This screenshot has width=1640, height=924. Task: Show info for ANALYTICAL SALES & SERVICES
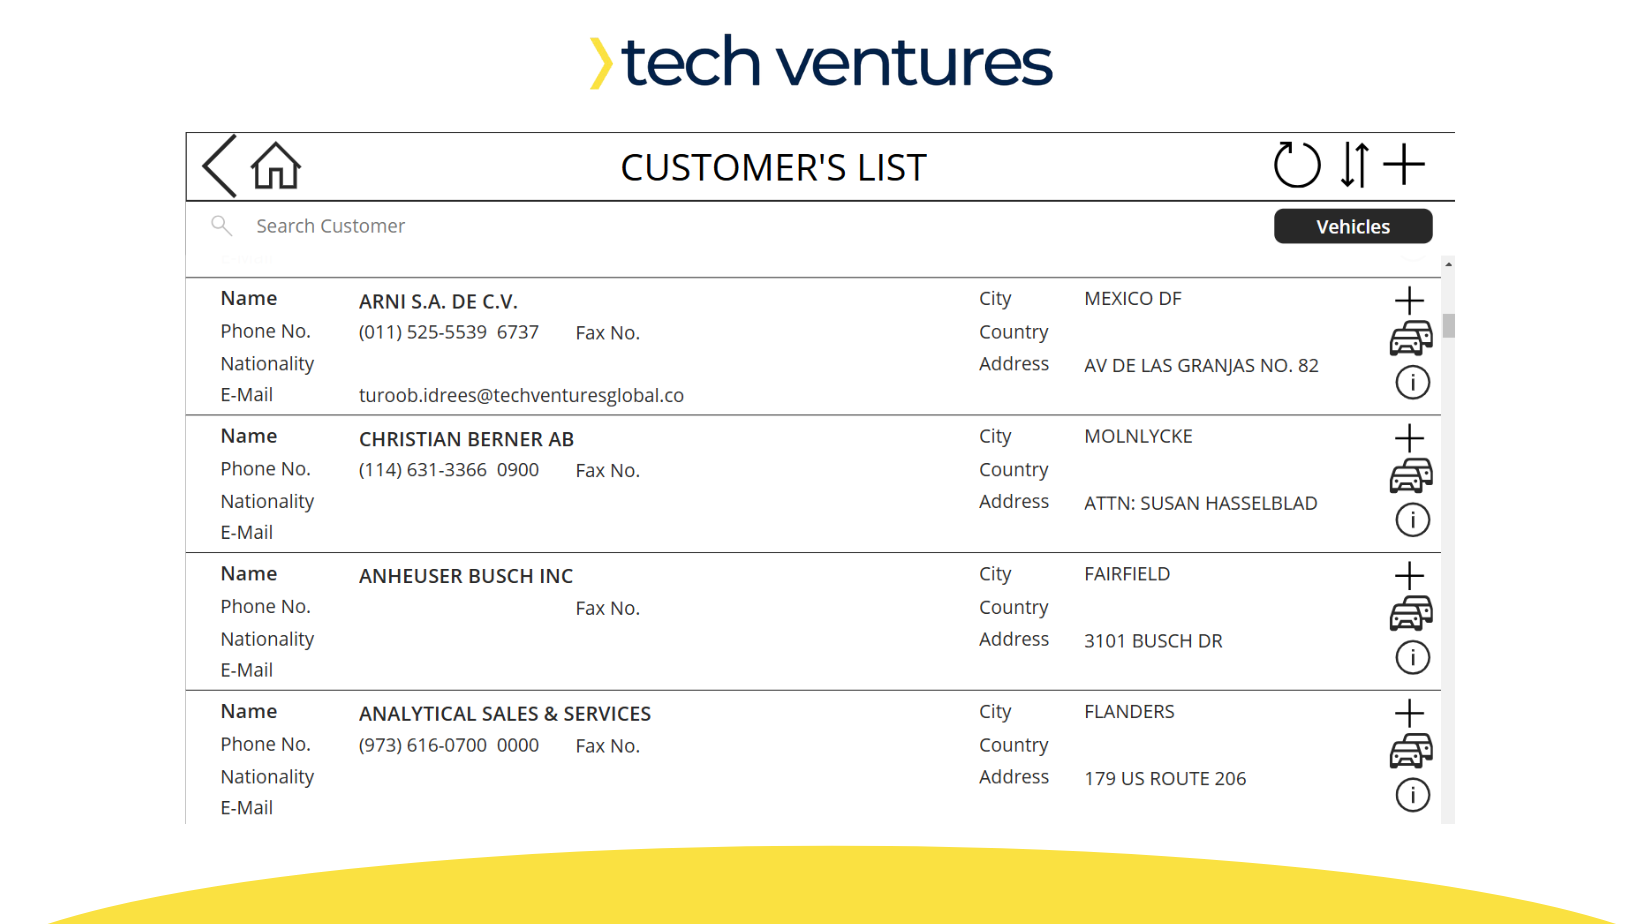coord(1412,795)
